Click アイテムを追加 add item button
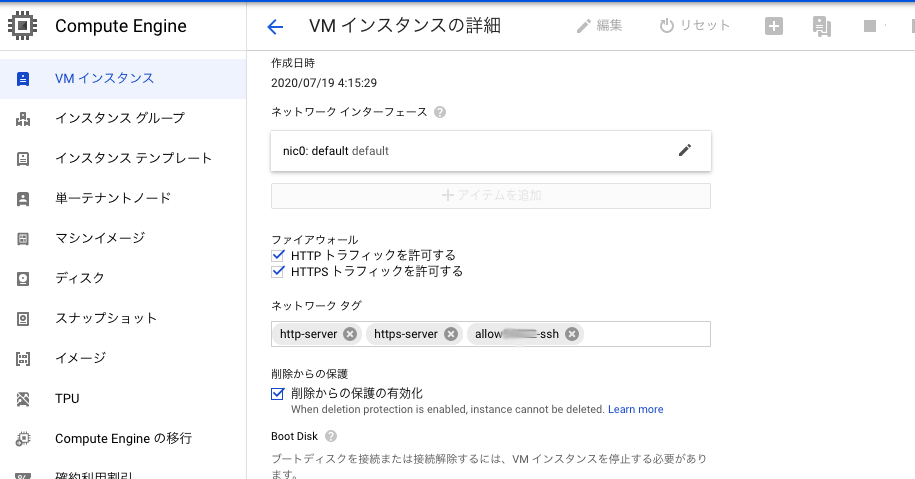This screenshot has width=915, height=479. 491,195
